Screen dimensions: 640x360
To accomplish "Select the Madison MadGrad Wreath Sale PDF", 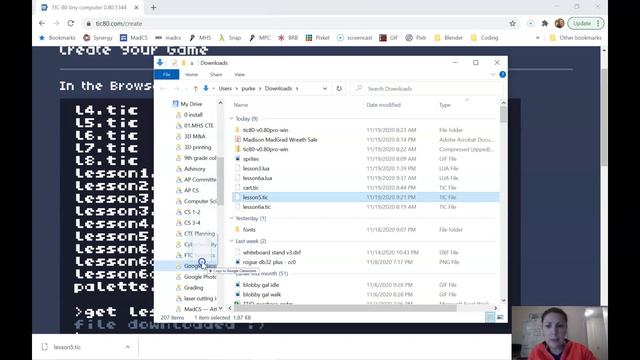I will pos(365,140).
